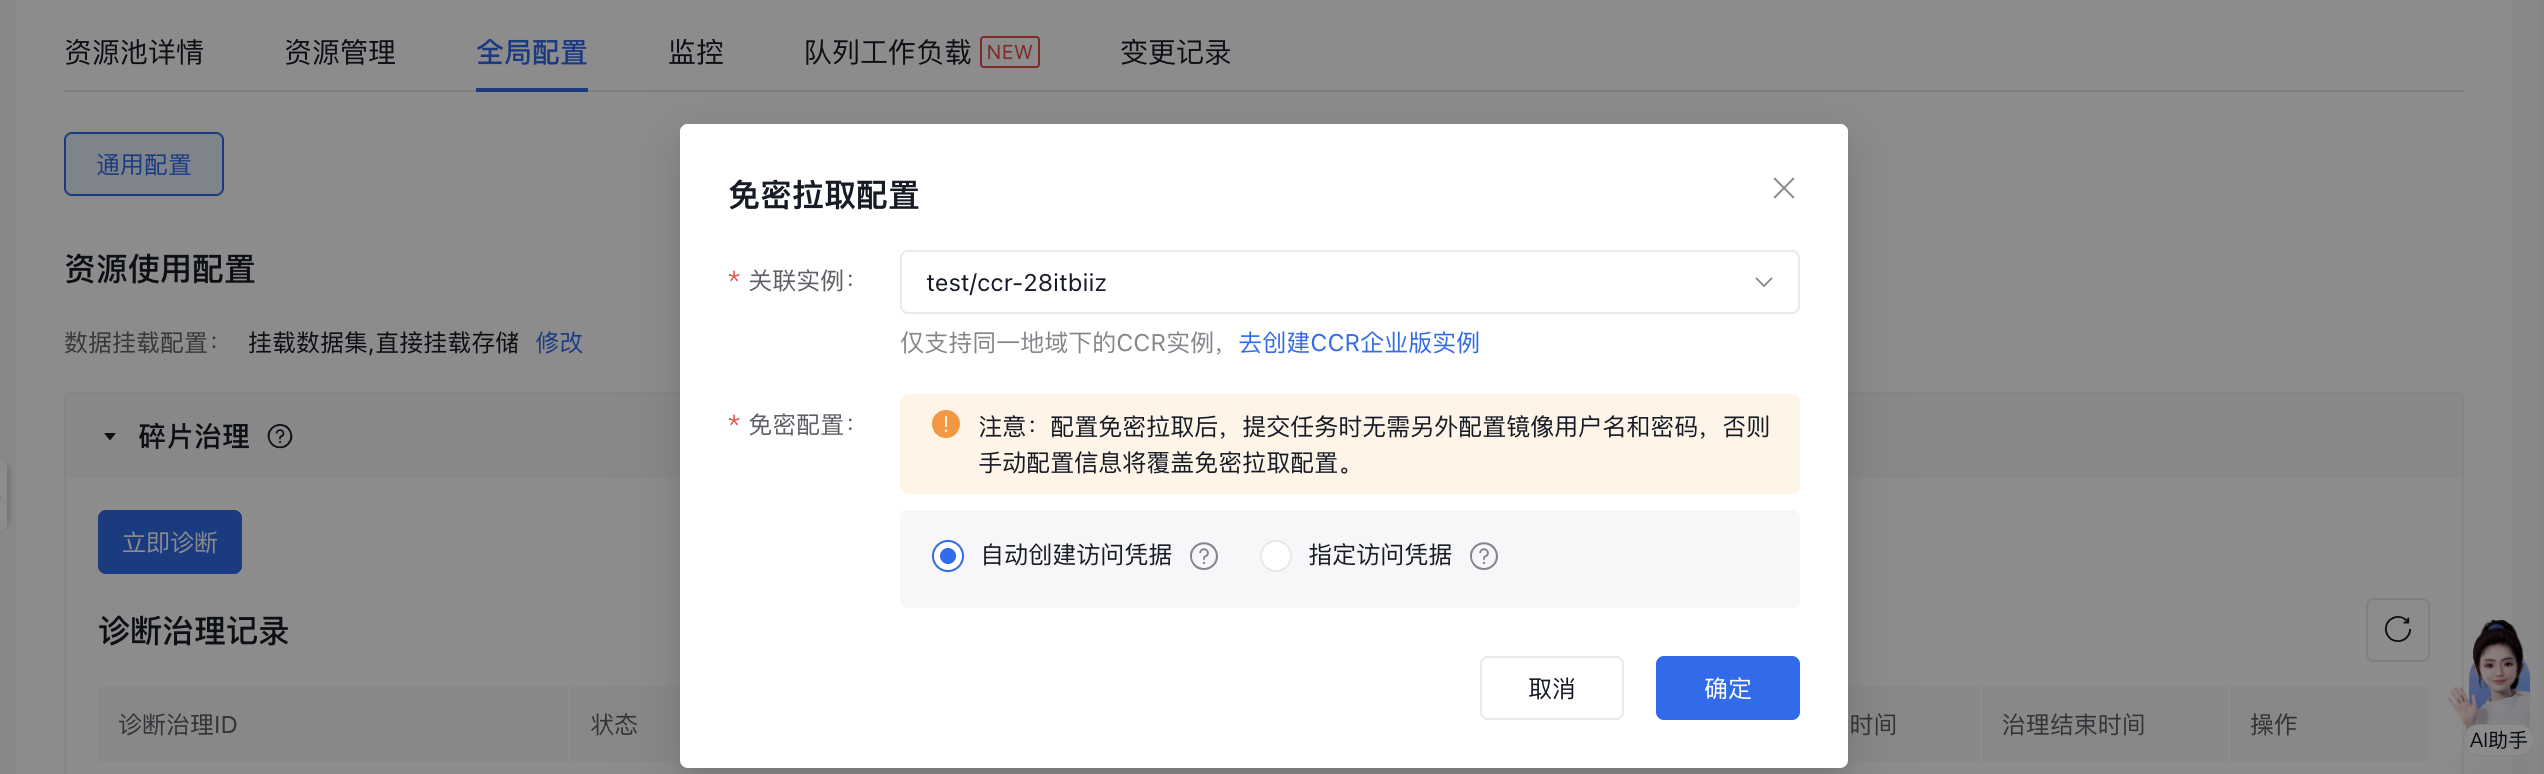Collapse the 碎片治理 section triangle
This screenshot has height=774, width=2544.
click(x=110, y=437)
